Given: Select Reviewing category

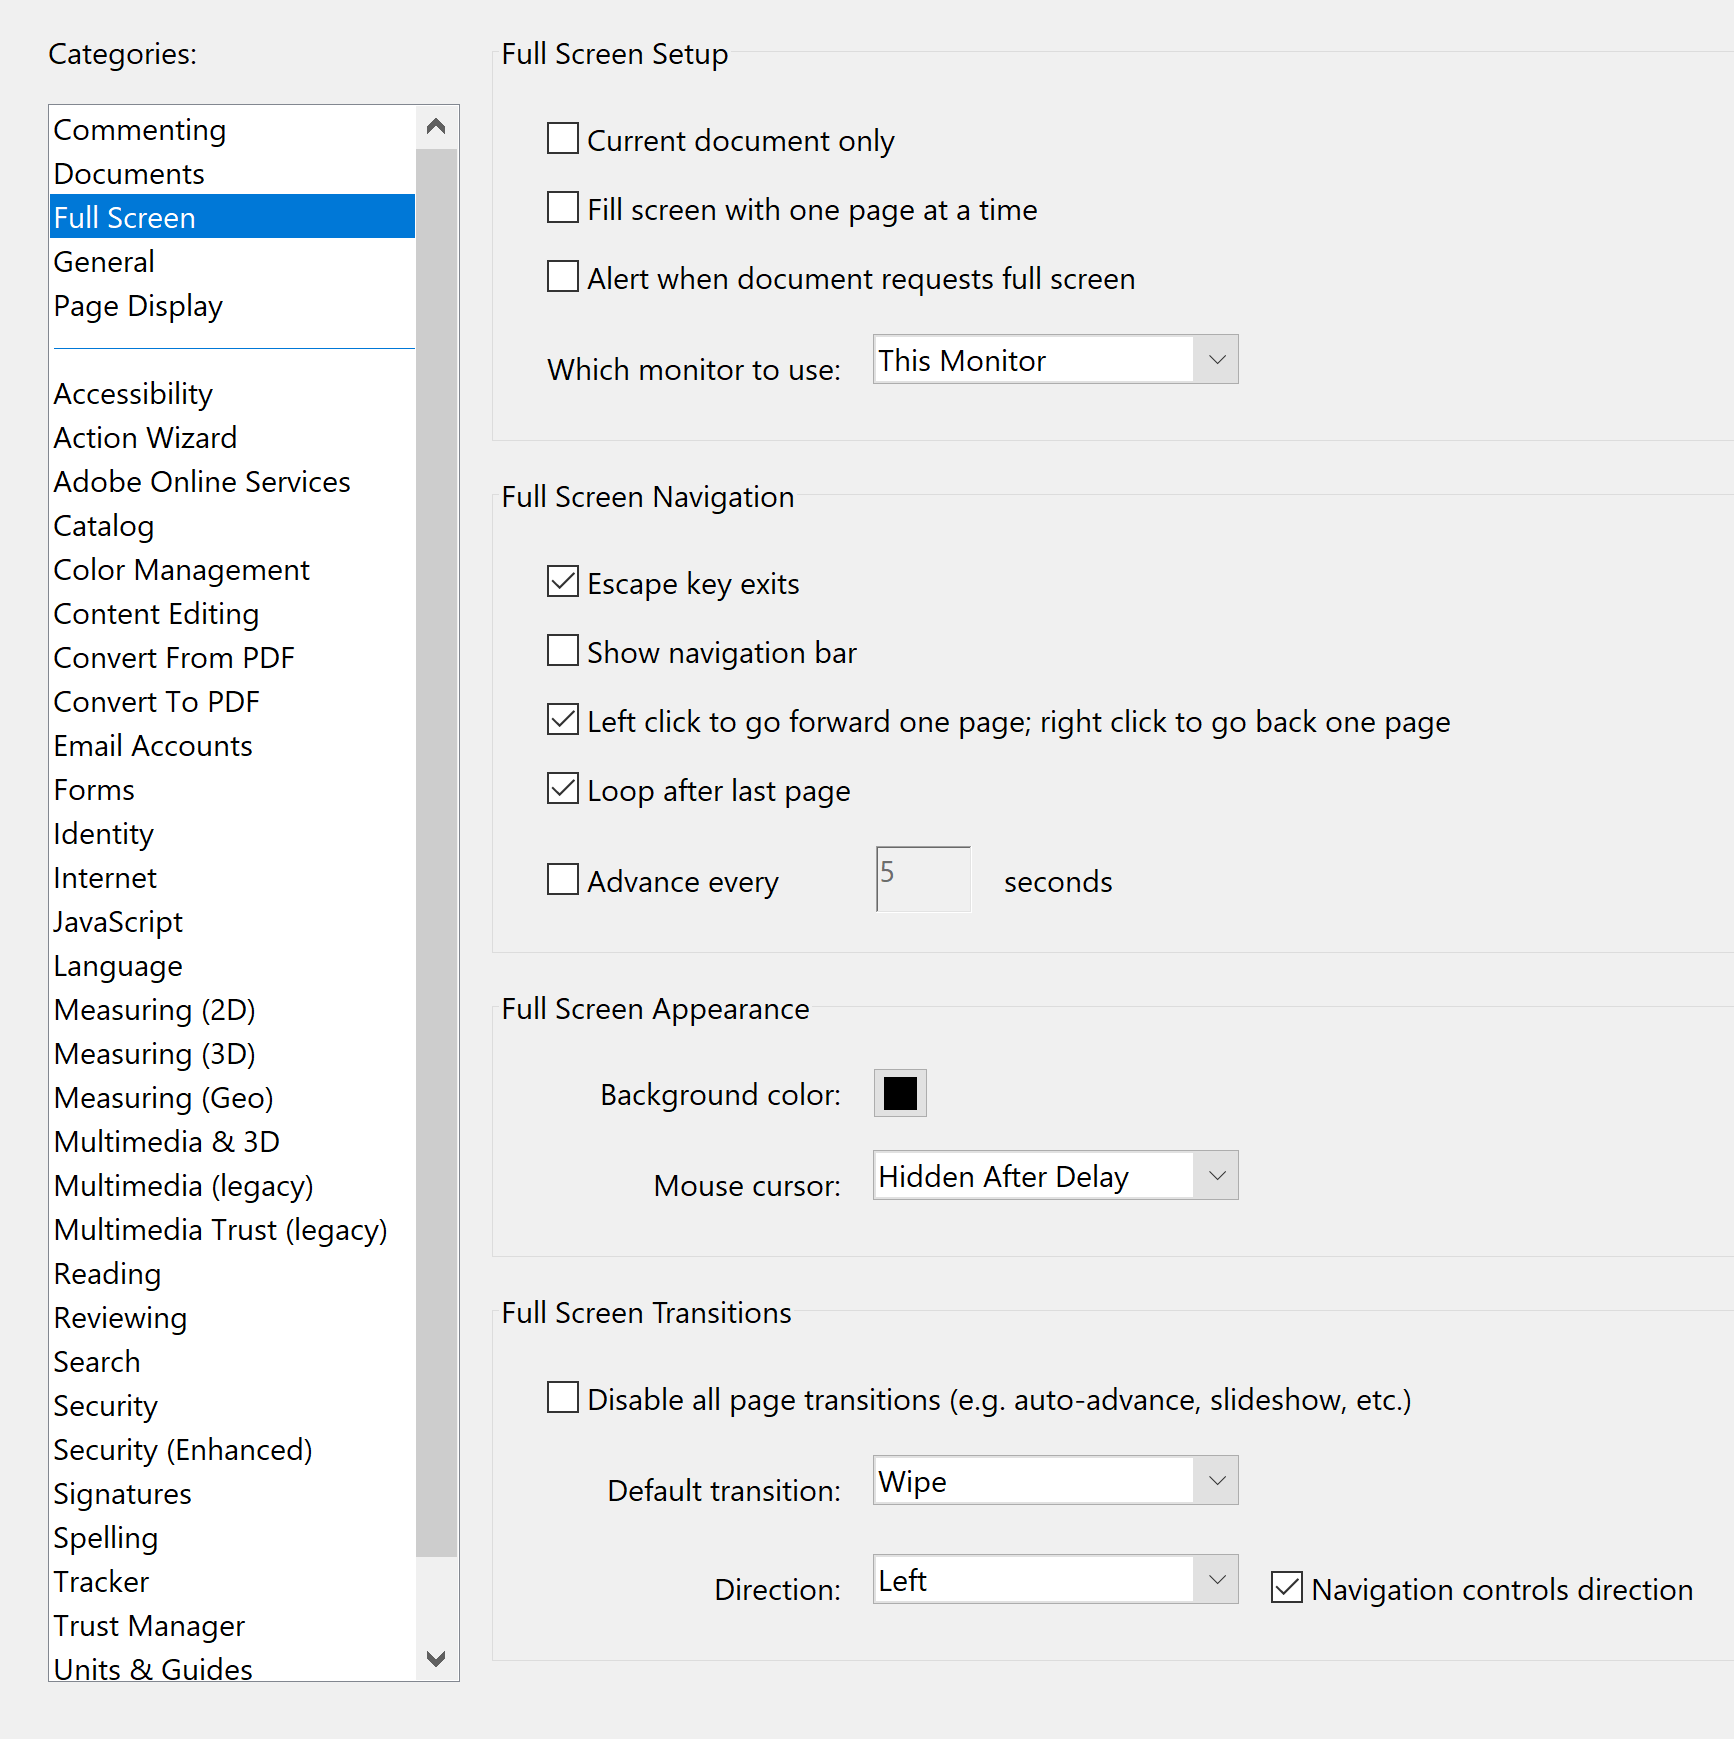Looking at the screenshot, I should tap(232, 1318).
